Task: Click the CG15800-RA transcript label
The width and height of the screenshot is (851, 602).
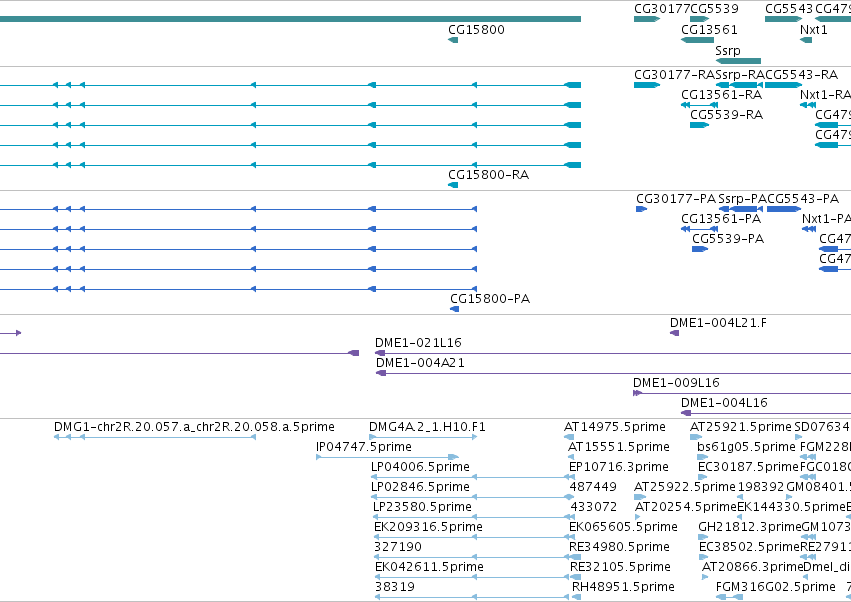Action: [x=488, y=175]
